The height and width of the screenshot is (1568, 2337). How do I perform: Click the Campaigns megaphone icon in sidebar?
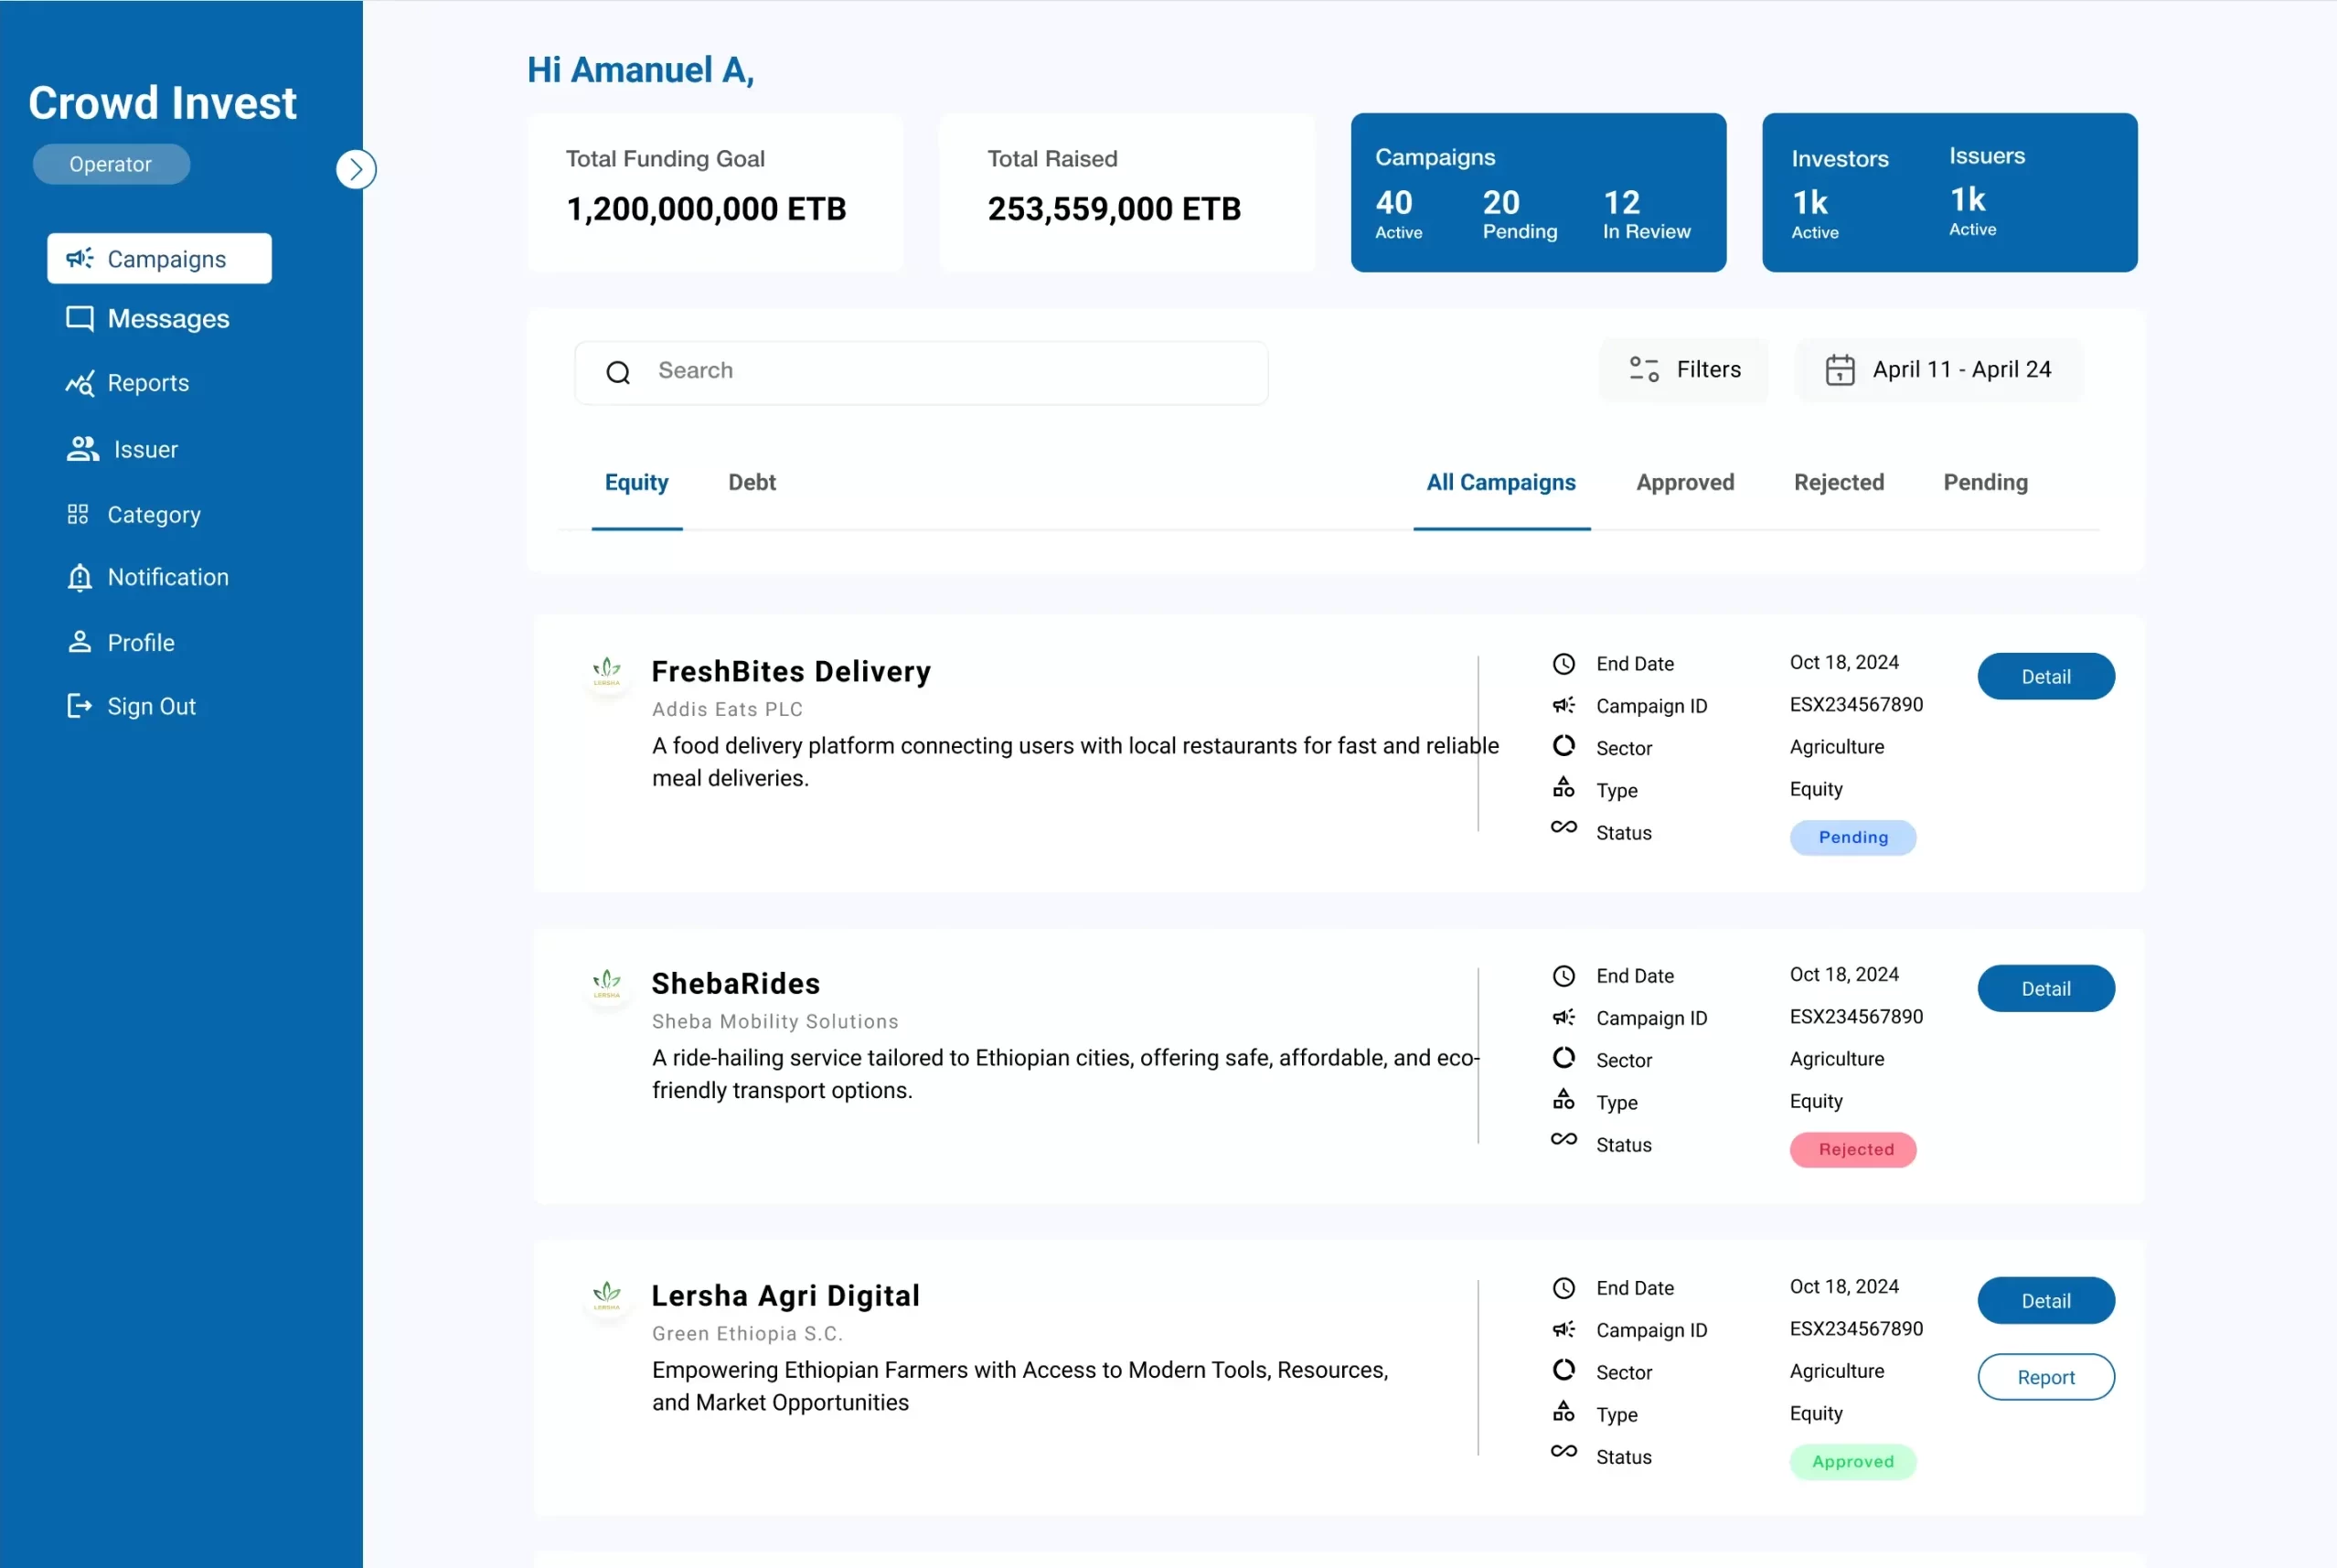79,259
